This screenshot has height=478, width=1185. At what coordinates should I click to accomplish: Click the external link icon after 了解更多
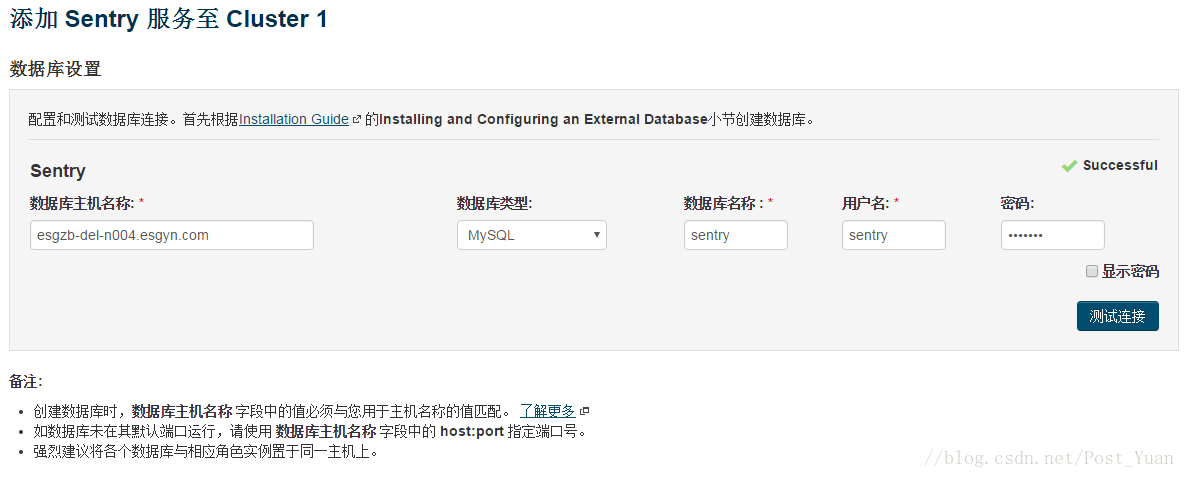tap(584, 411)
